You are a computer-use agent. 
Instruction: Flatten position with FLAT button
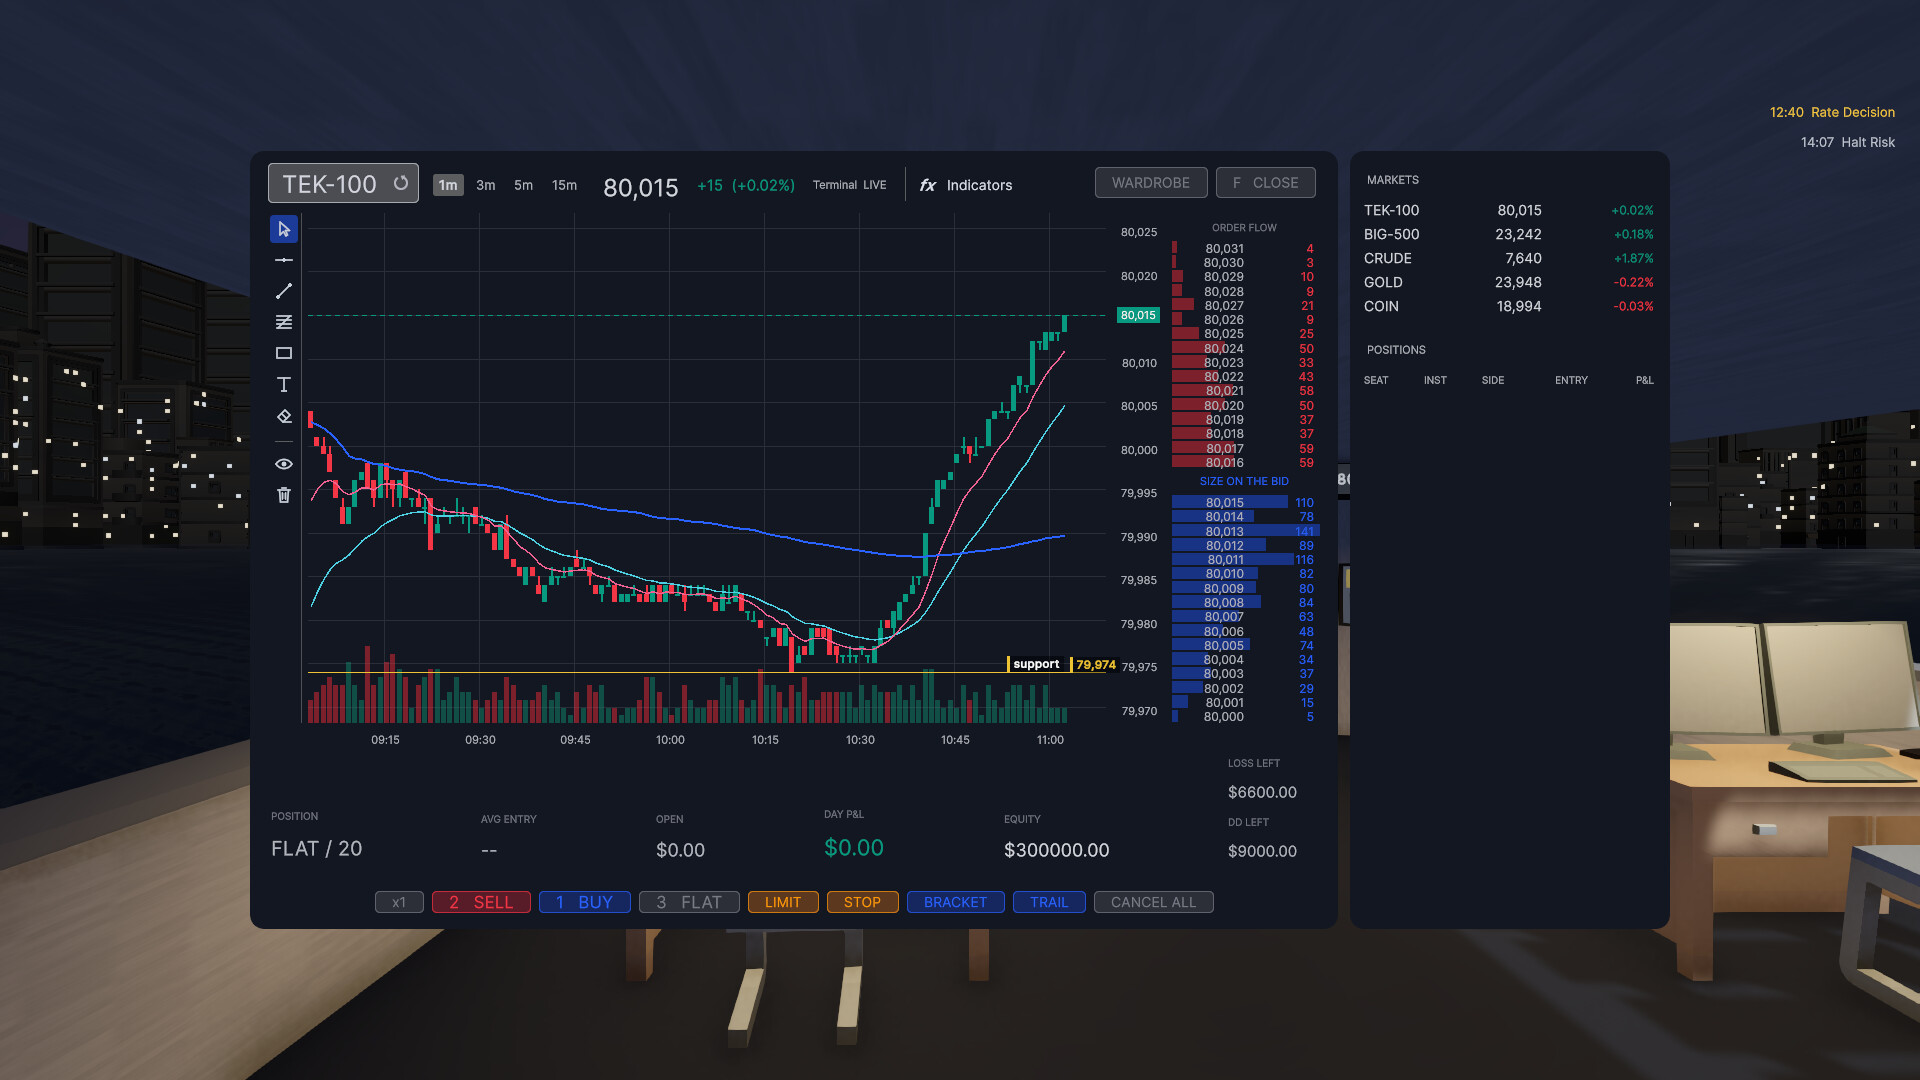click(689, 902)
